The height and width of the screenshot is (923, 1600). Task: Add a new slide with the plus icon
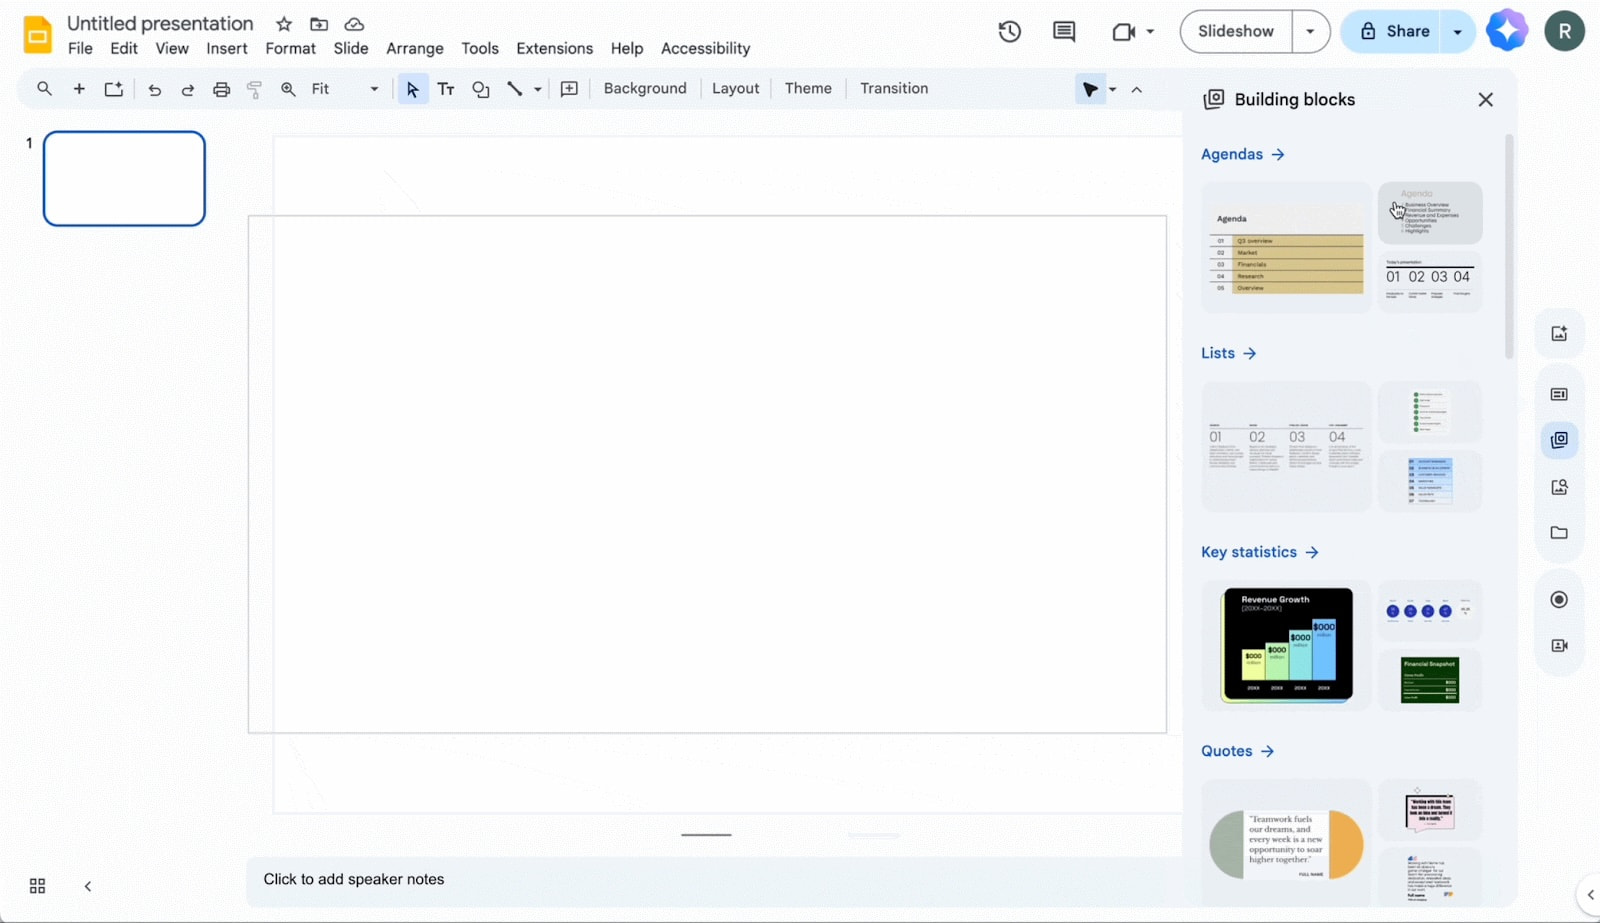click(79, 89)
